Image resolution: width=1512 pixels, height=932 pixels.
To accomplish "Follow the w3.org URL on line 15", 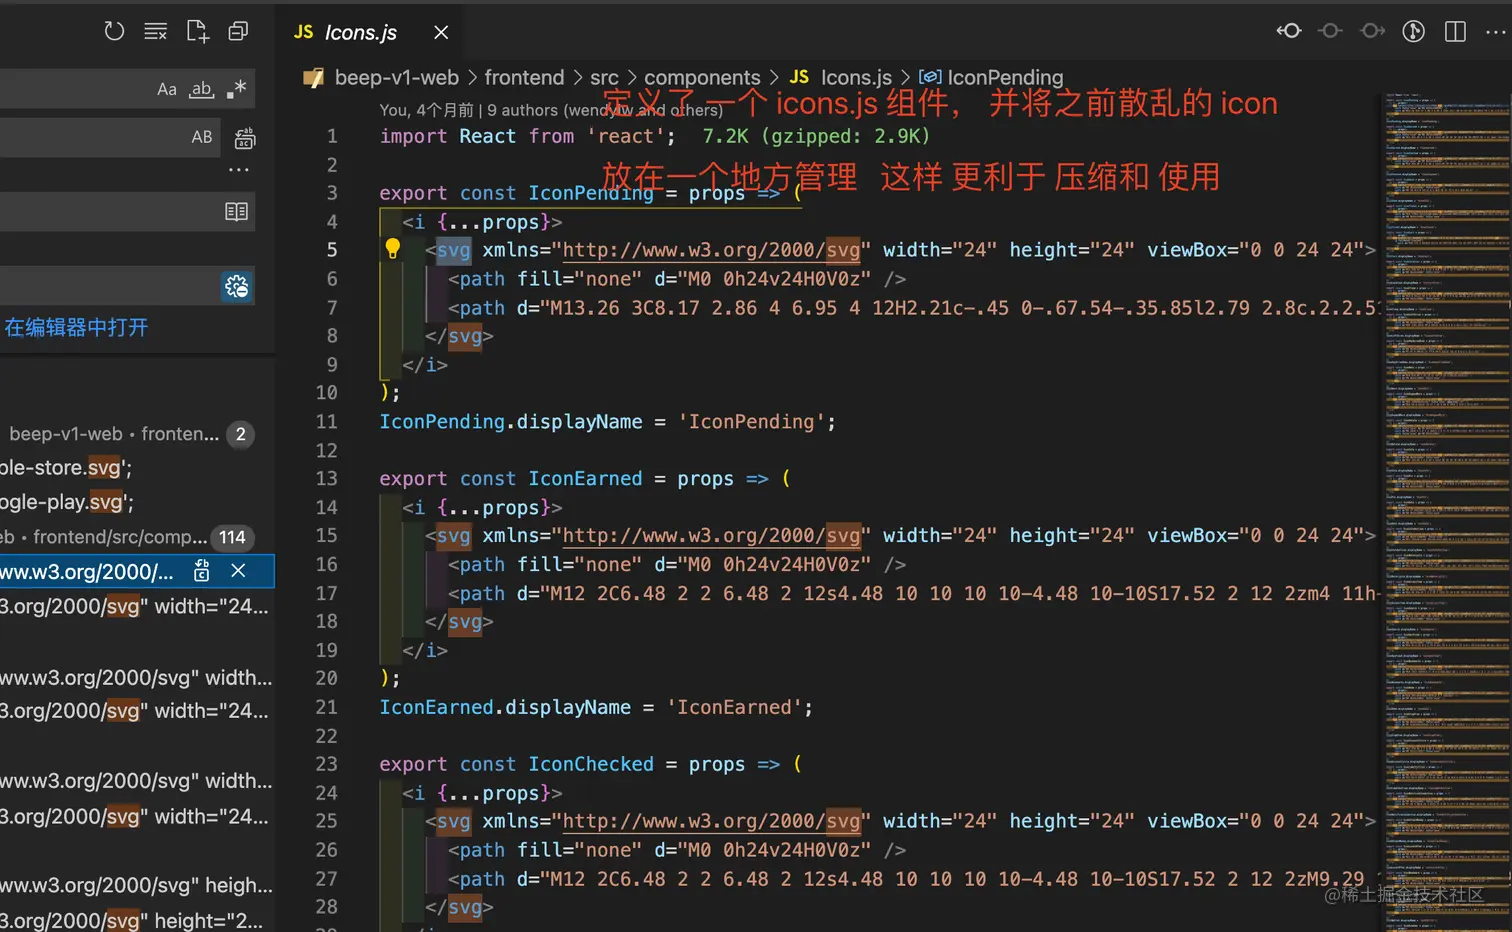I will [711, 536].
